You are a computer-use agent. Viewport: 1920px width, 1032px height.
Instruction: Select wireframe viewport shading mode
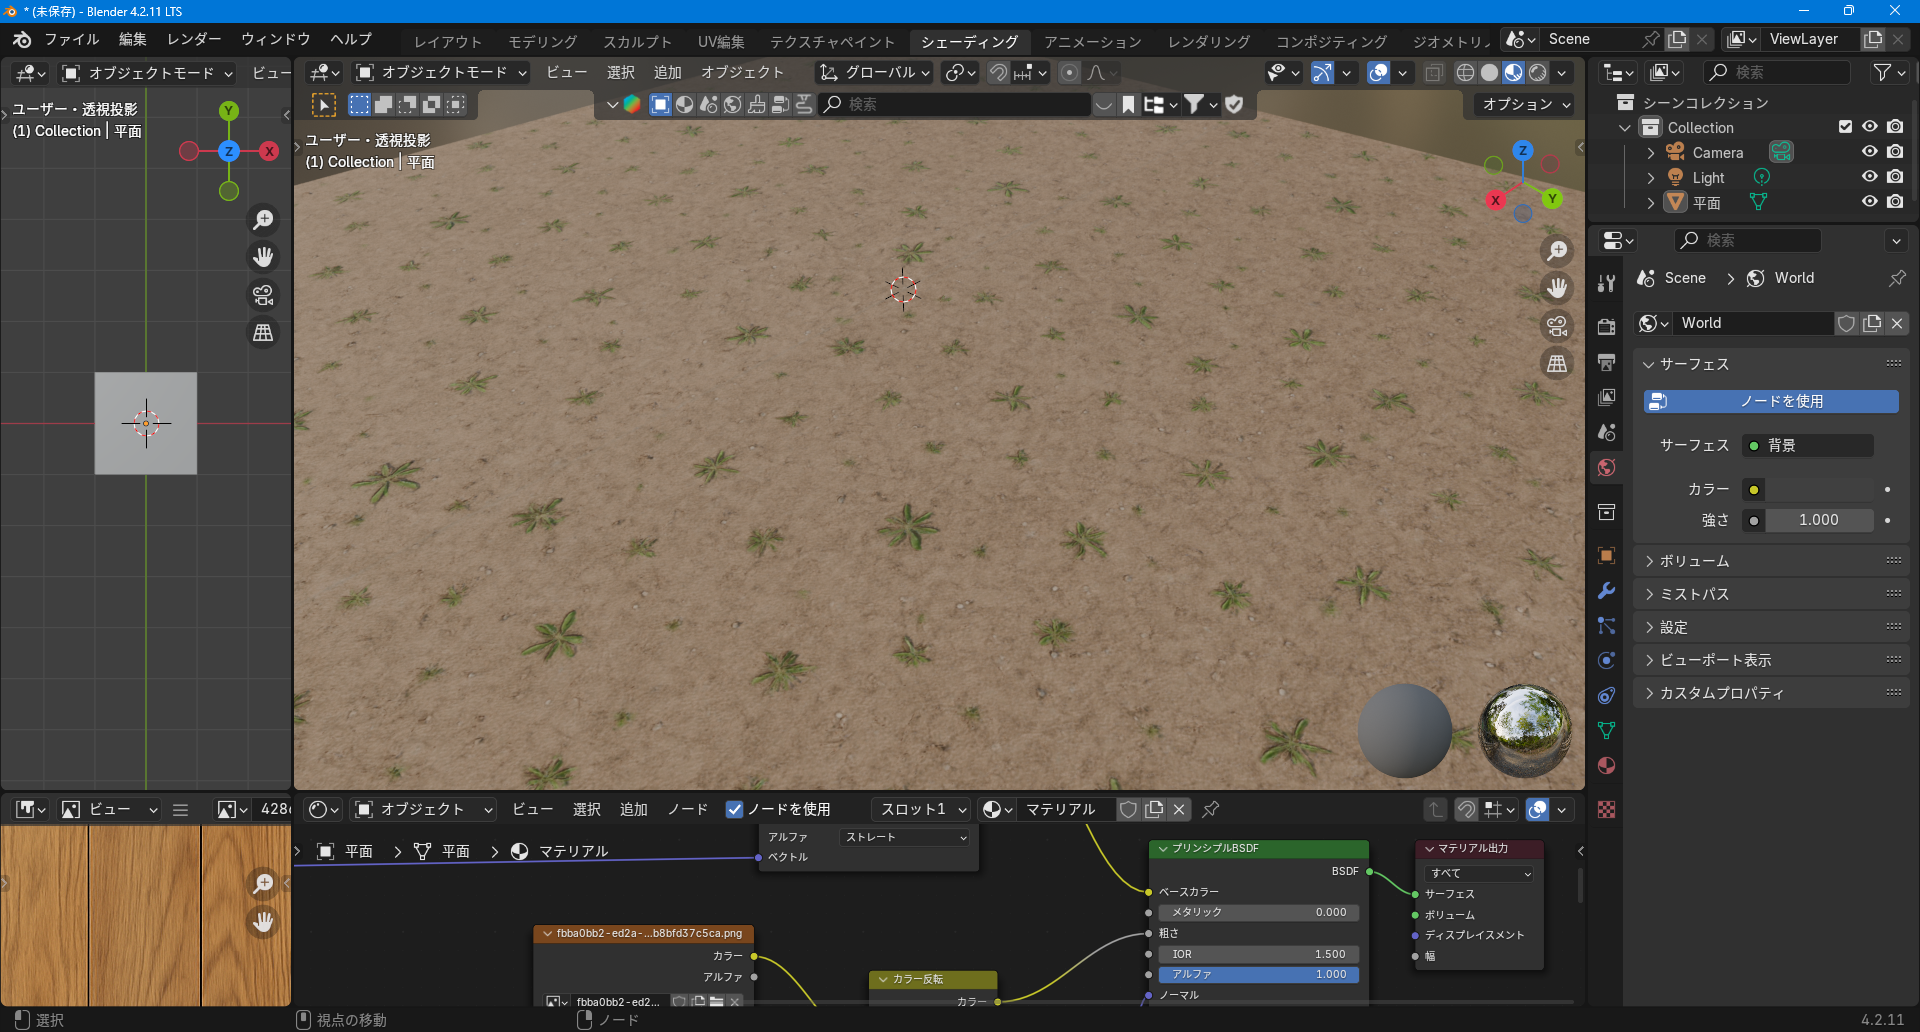[1465, 72]
